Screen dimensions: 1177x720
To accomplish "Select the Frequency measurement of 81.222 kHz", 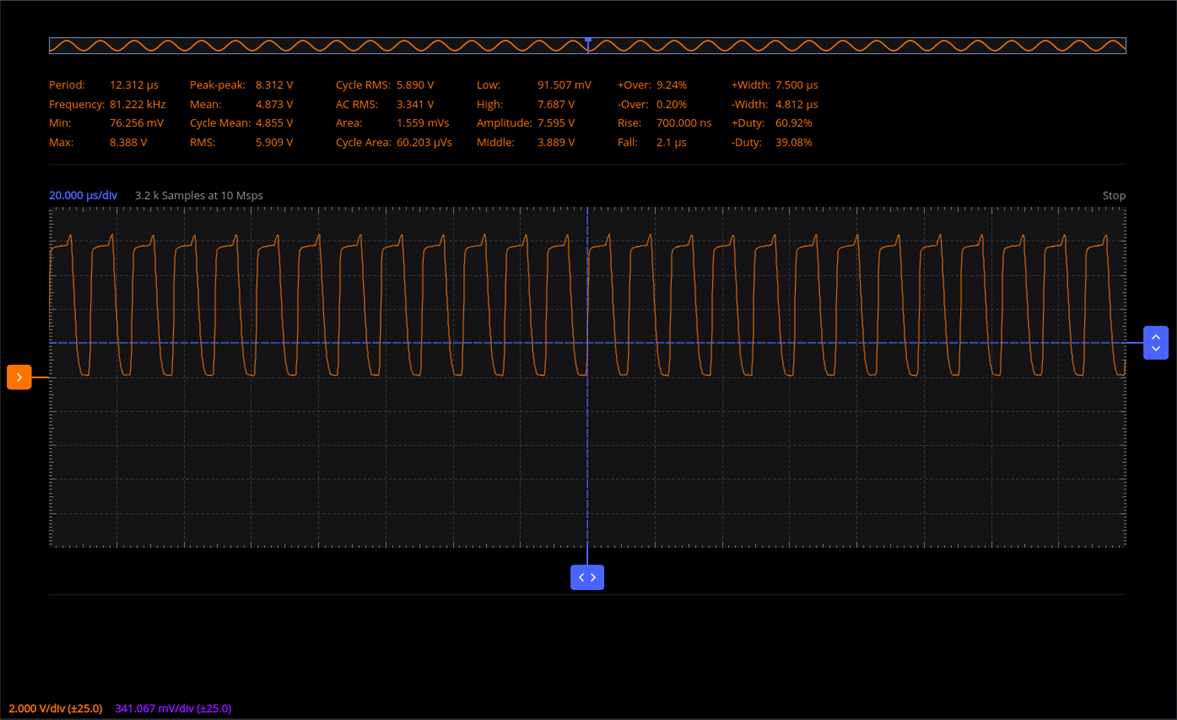I will pos(137,104).
